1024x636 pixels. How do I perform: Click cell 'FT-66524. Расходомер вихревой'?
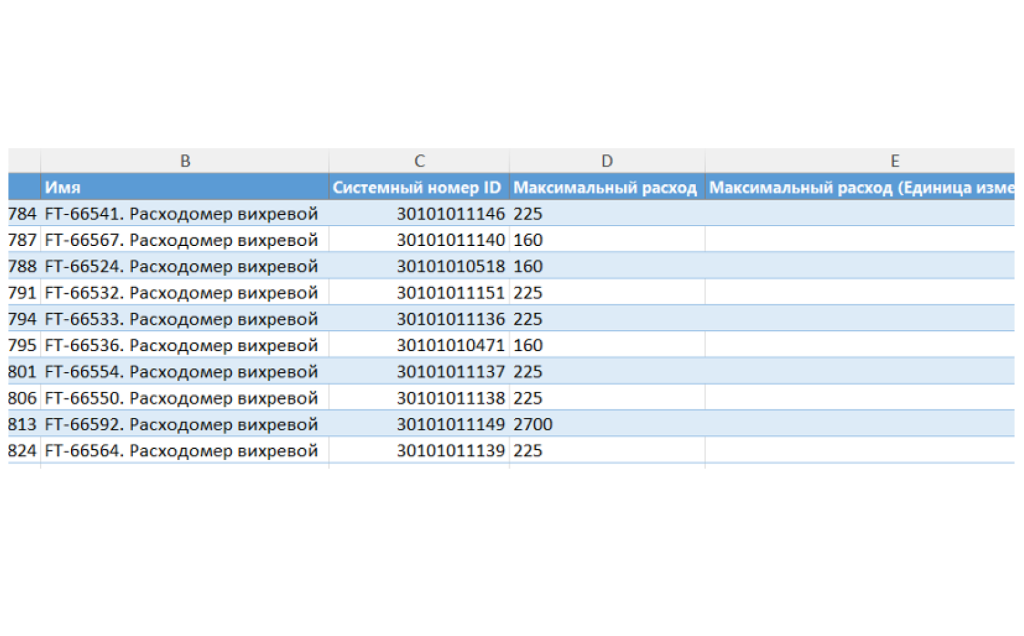point(185,266)
